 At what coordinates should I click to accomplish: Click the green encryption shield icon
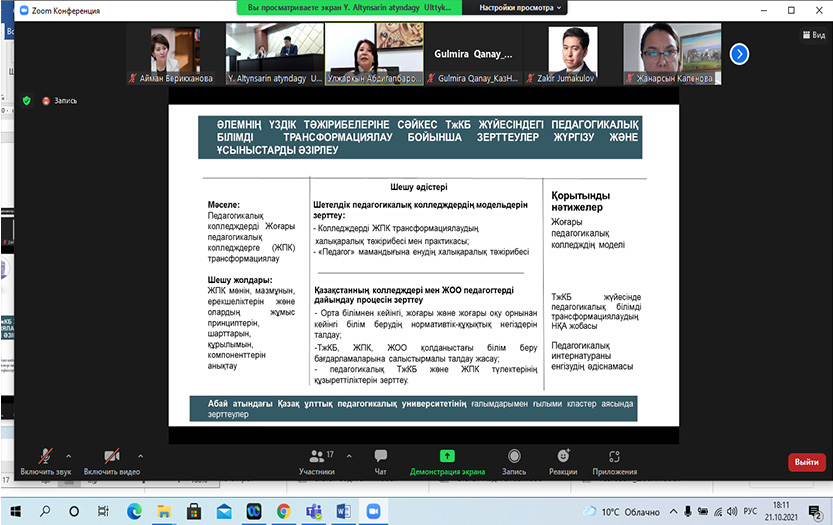(x=27, y=100)
